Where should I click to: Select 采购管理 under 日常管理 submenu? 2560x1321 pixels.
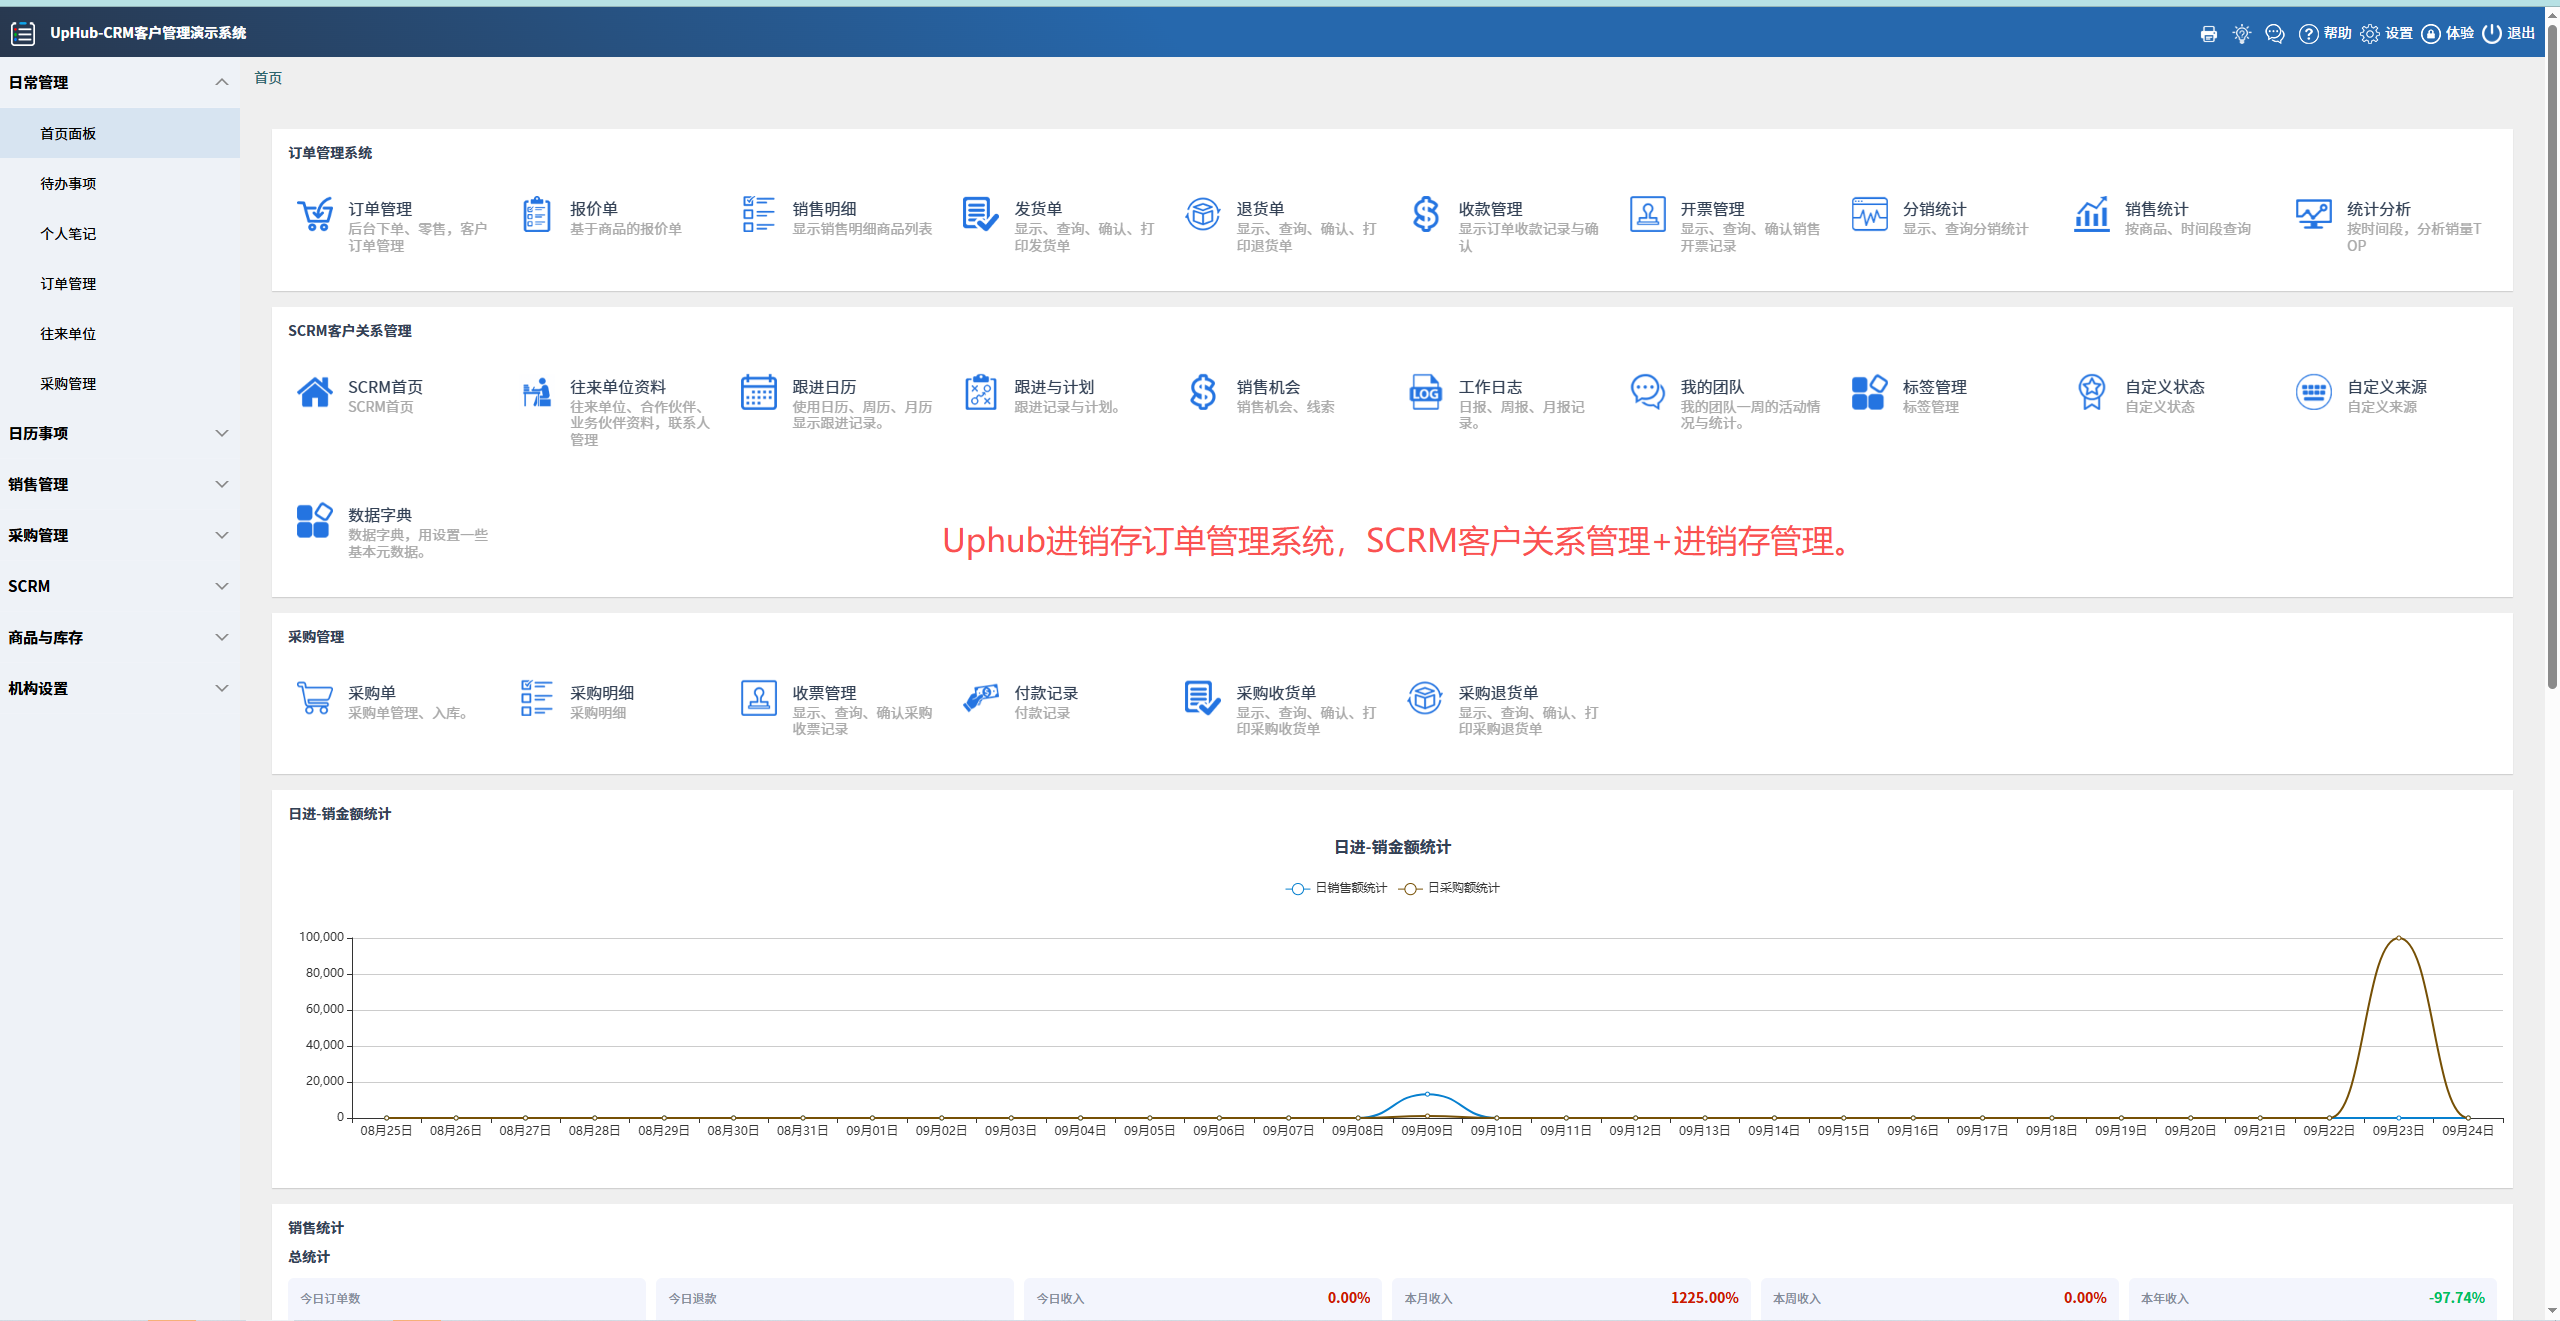point(120,383)
